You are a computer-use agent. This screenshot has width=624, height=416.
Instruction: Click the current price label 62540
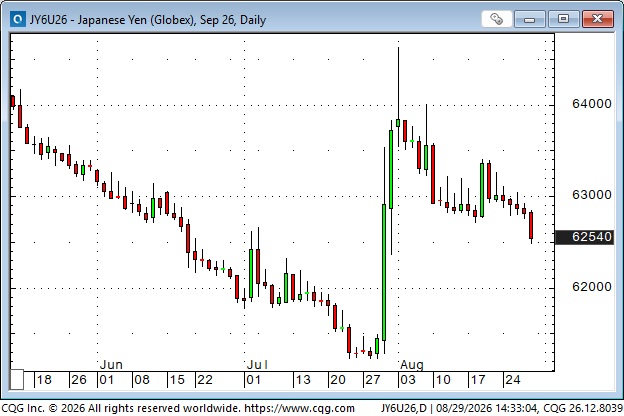coord(584,237)
